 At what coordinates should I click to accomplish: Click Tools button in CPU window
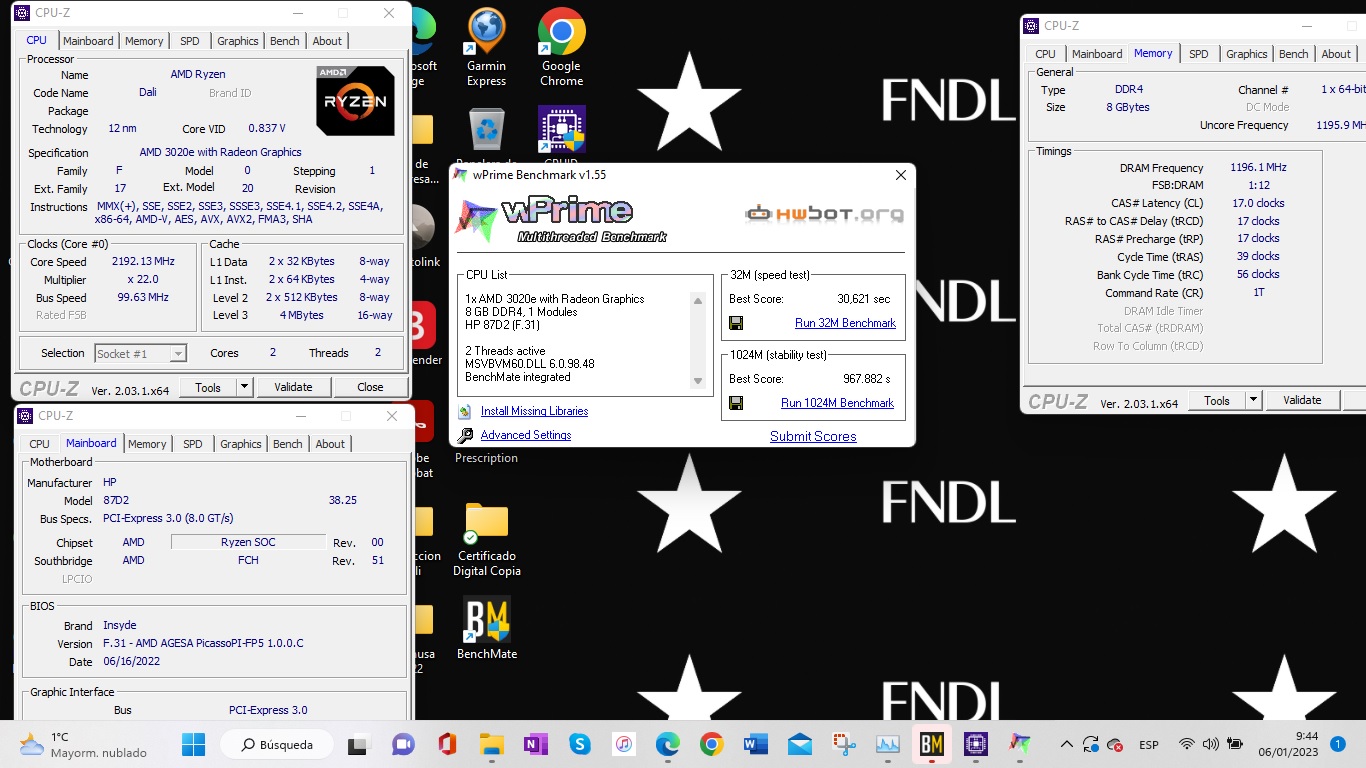point(208,387)
